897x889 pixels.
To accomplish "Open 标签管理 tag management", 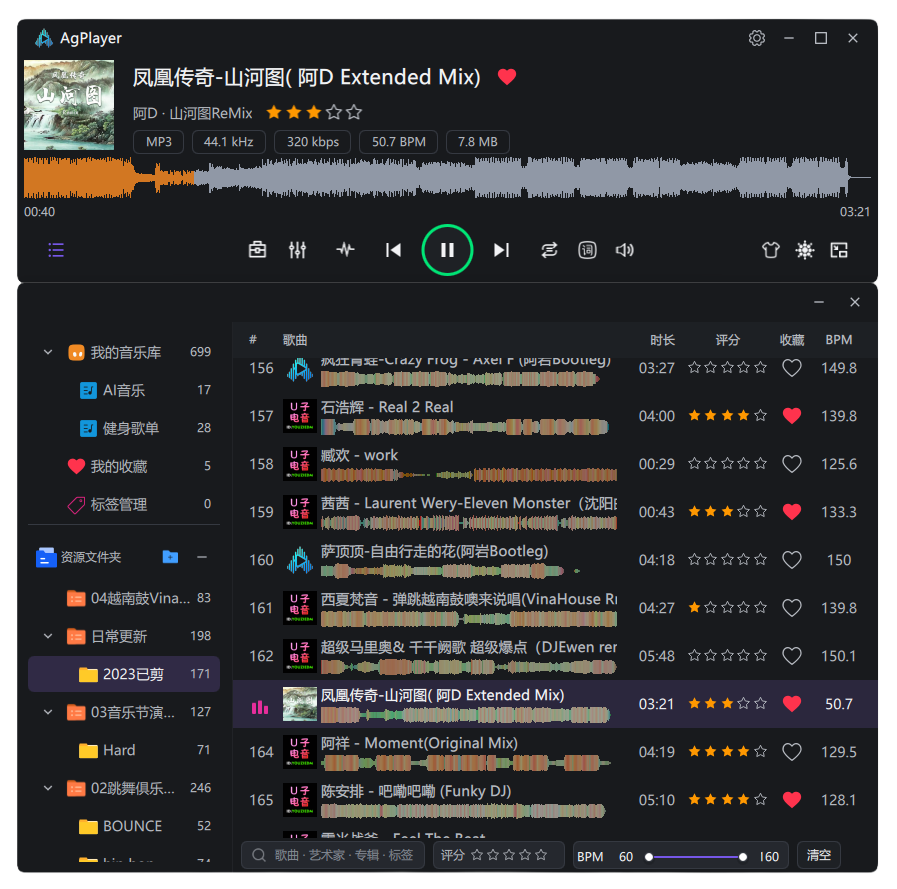I will [x=124, y=504].
